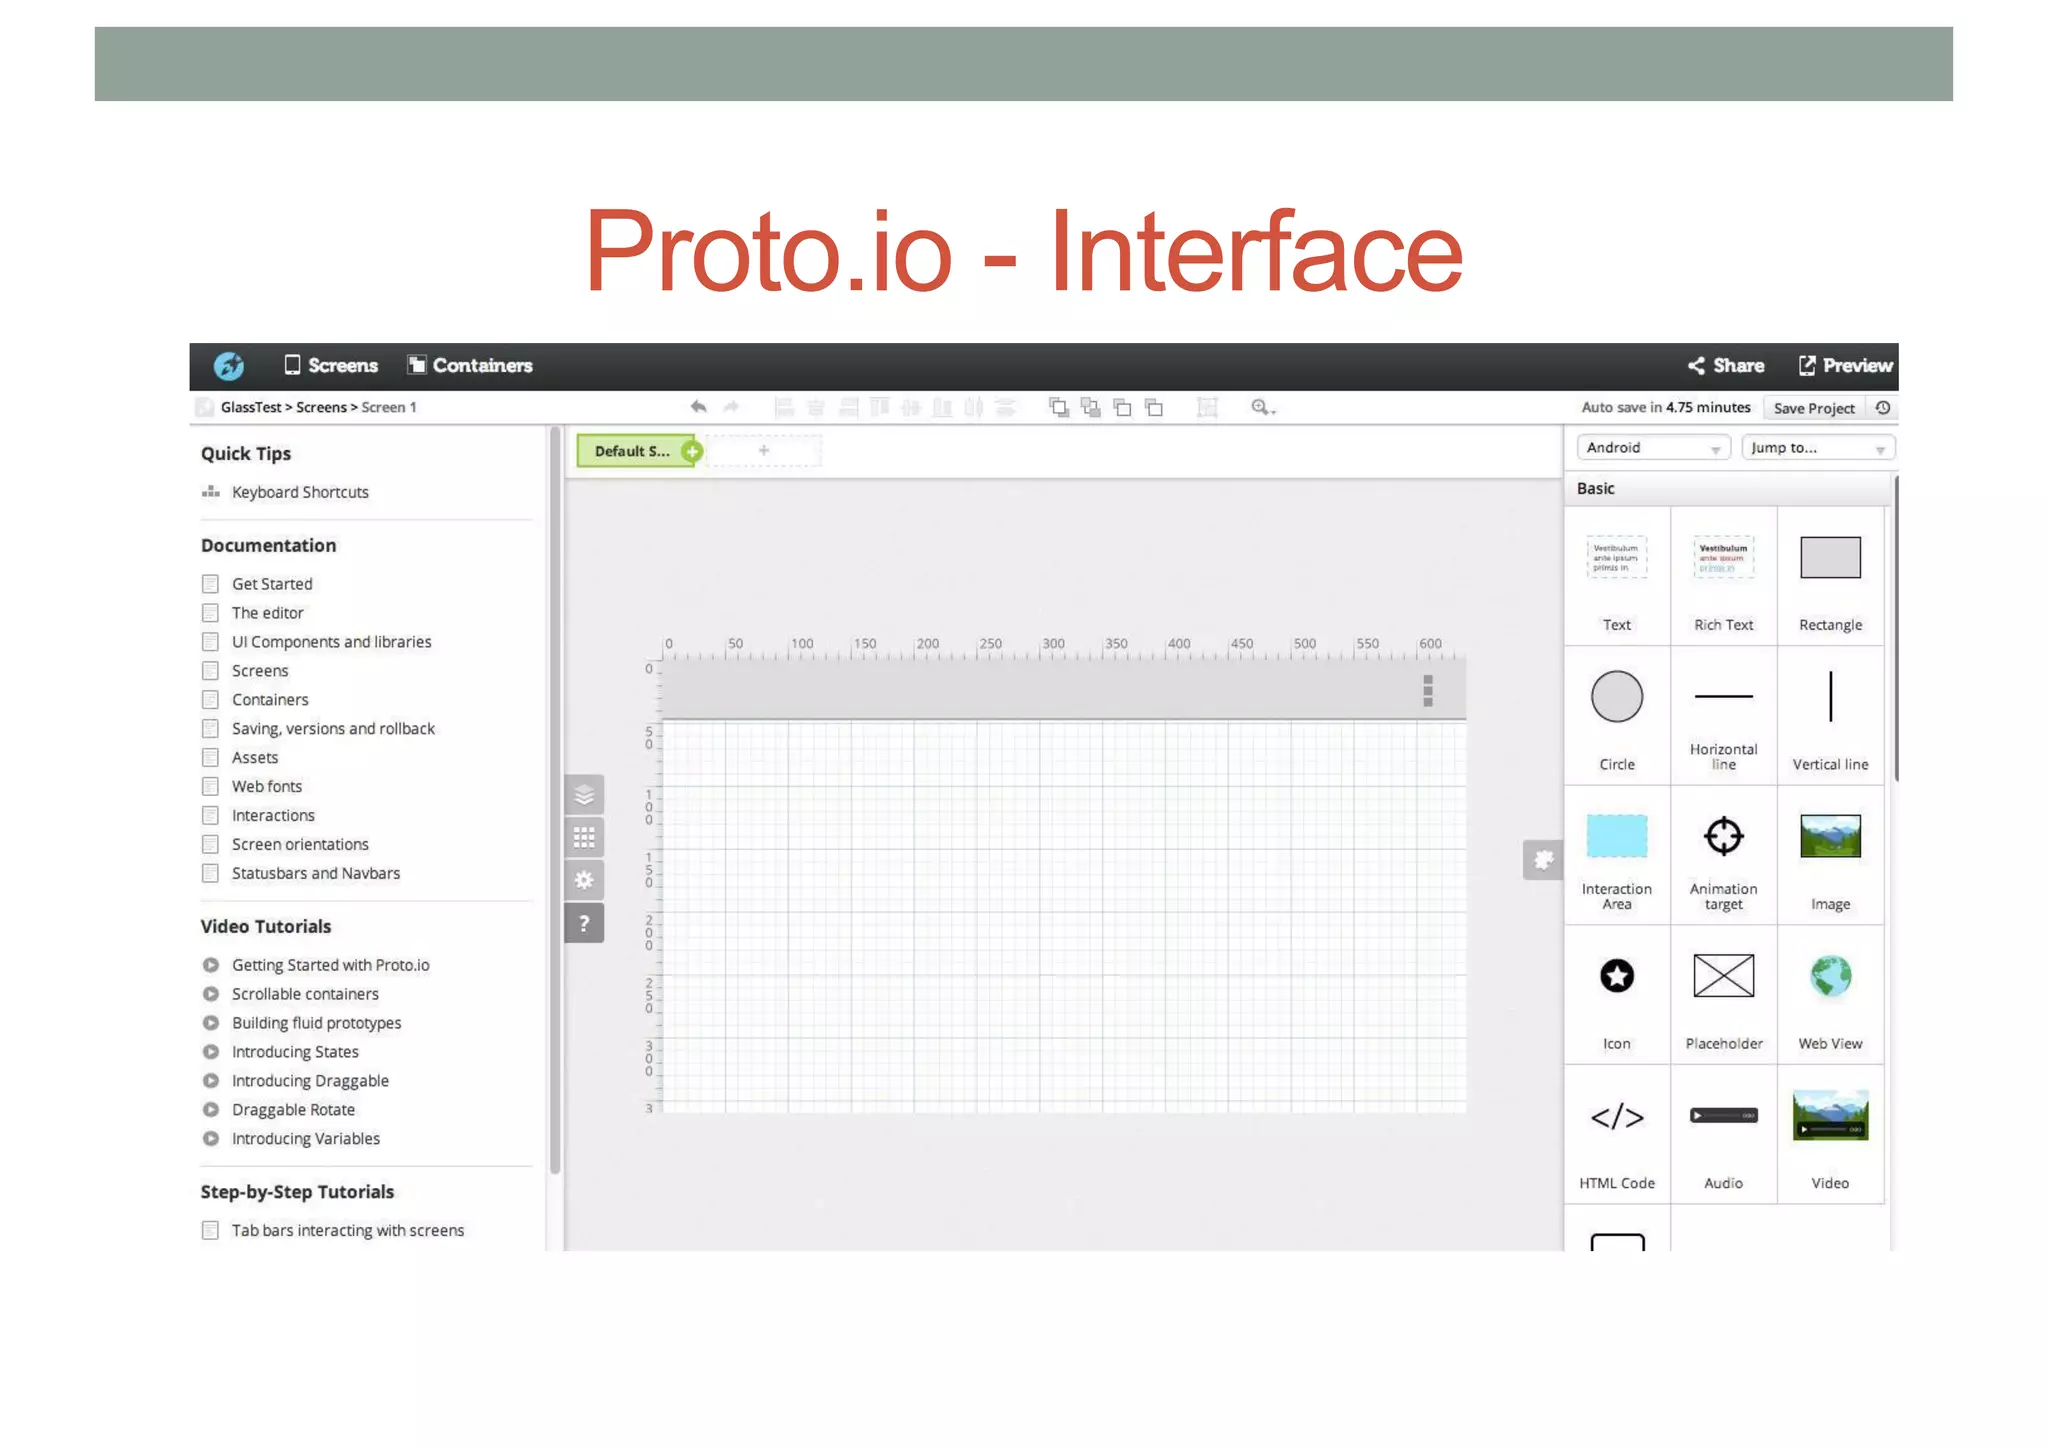2048x1447 pixels.
Task: Click the Save Project button
Action: (x=1814, y=408)
